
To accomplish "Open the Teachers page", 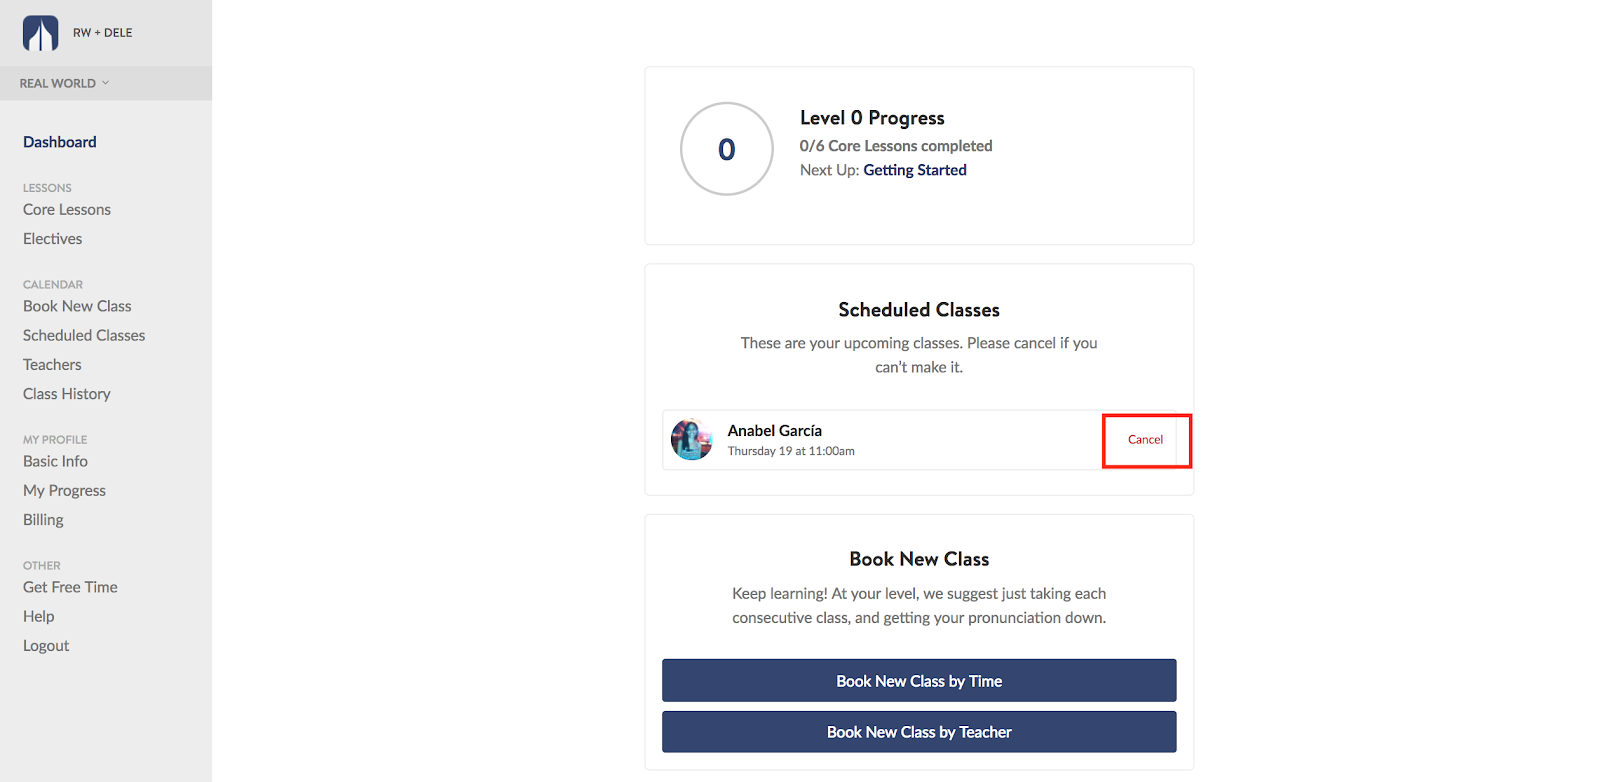I will click(x=52, y=364).
